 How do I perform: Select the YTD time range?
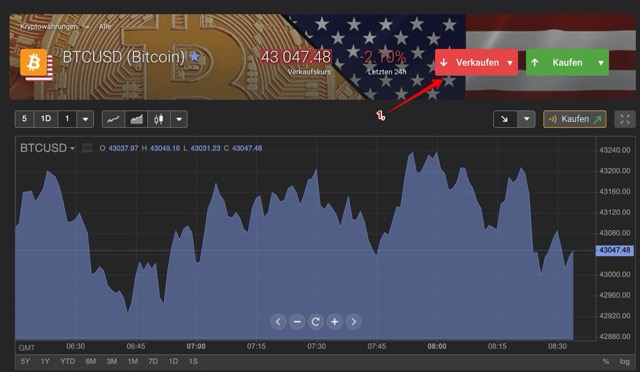[x=67, y=361]
